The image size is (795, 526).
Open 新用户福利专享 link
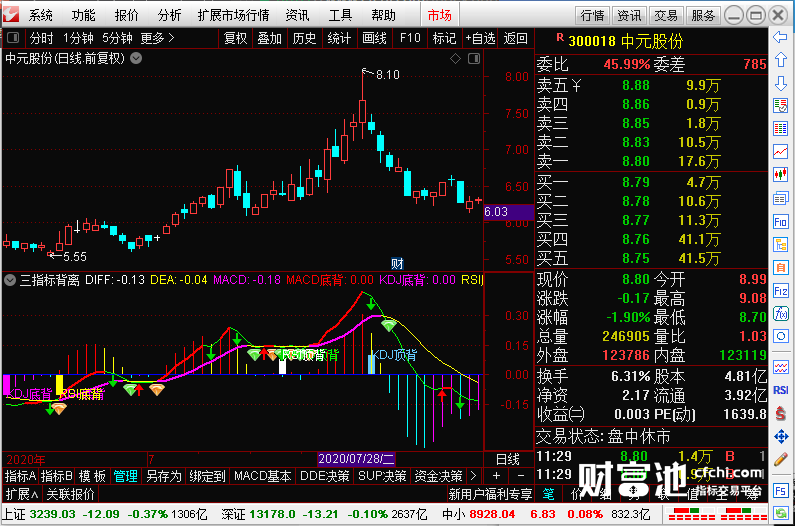pos(490,494)
